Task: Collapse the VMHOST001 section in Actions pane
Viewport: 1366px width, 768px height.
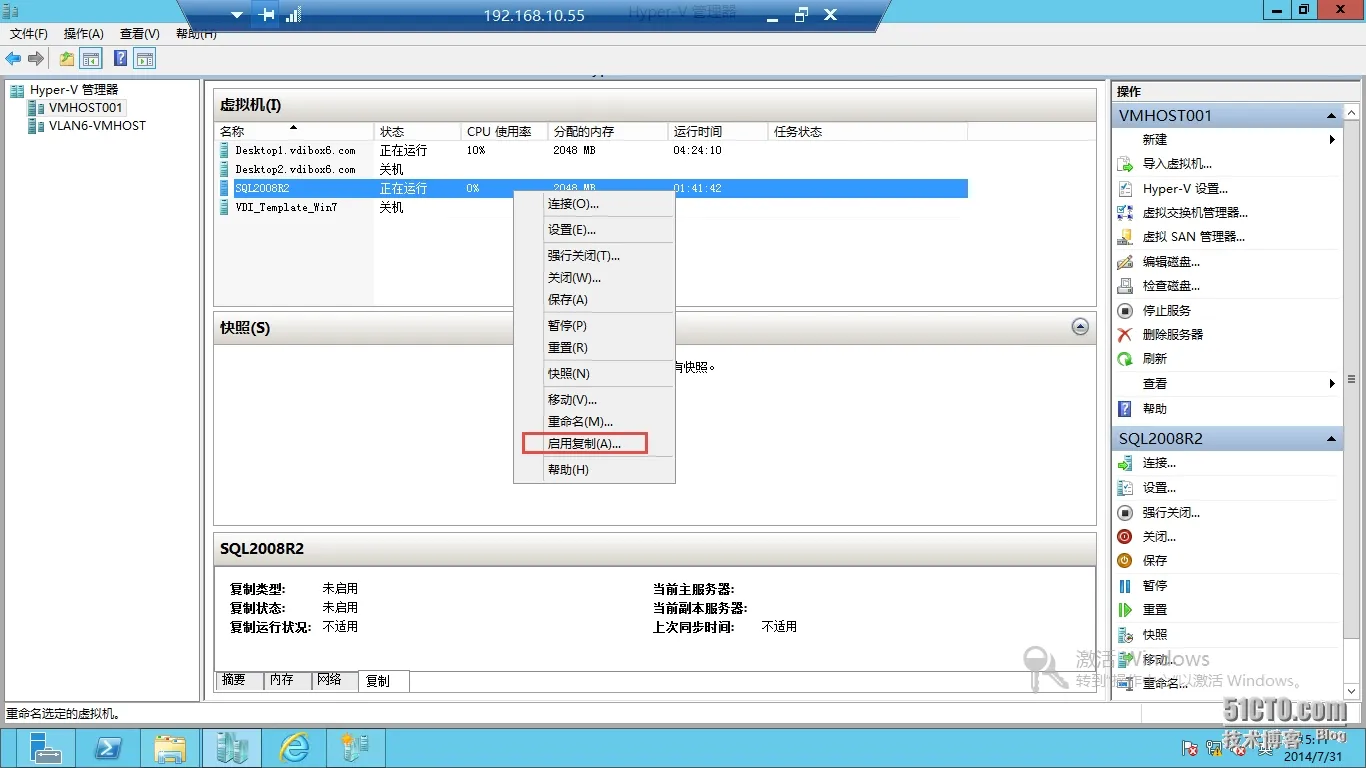Action: [x=1331, y=116]
